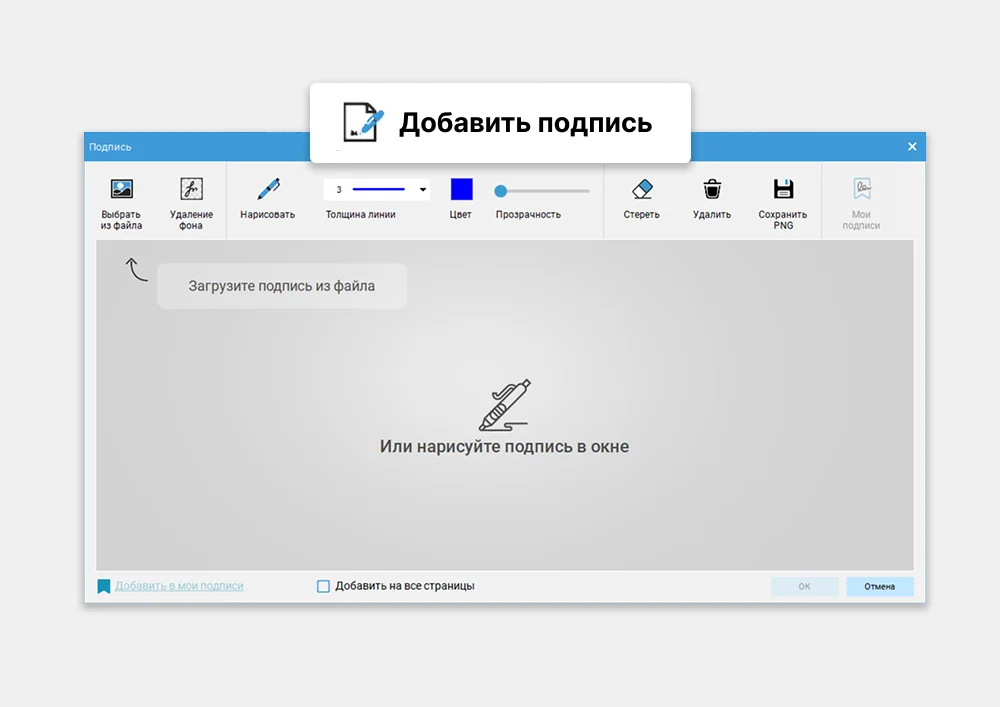Viewport: 1000px width, 707px height.
Task: Adjust the "Прозрачность" transparency slider
Action: point(500,189)
